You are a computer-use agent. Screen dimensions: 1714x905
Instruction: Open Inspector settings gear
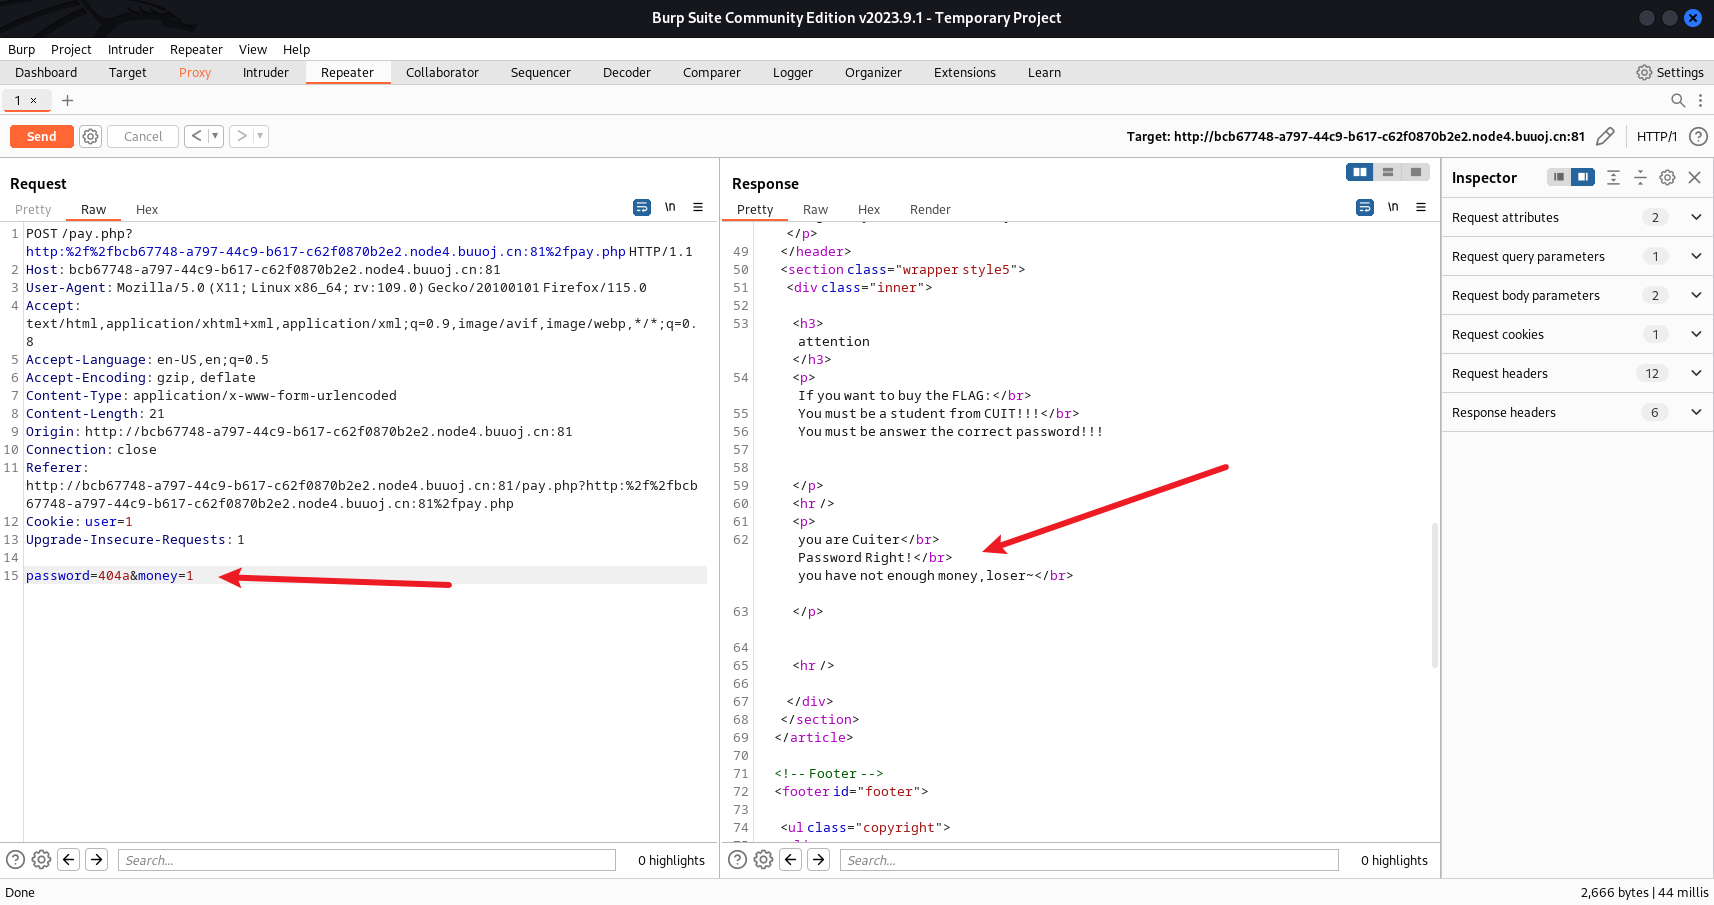pos(1667,177)
